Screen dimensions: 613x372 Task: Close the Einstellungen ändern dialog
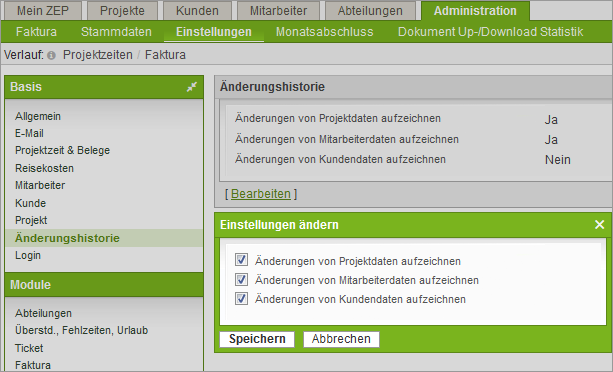click(x=599, y=225)
